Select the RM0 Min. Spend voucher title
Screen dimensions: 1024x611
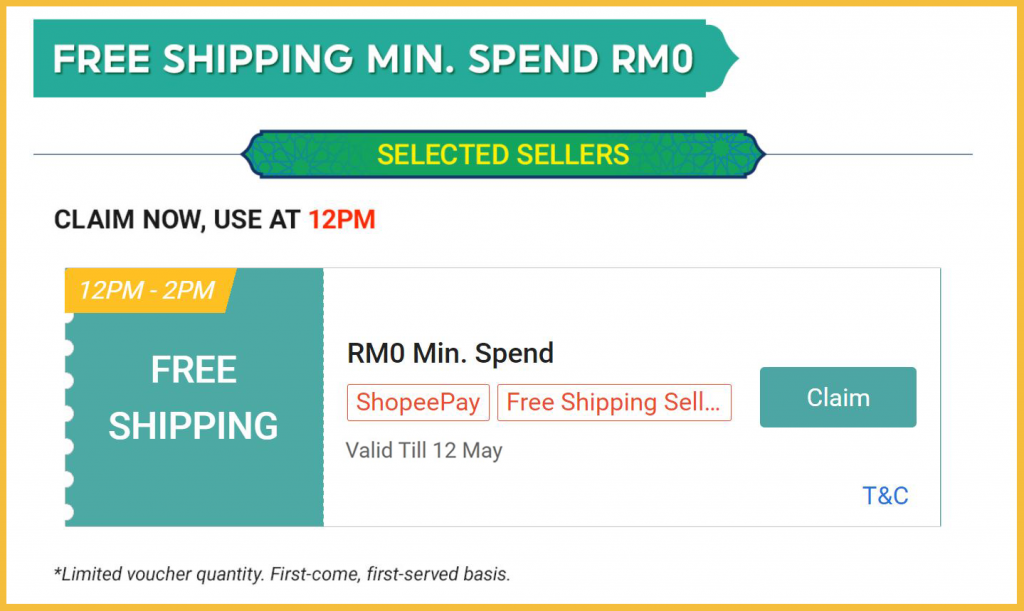[x=450, y=353]
